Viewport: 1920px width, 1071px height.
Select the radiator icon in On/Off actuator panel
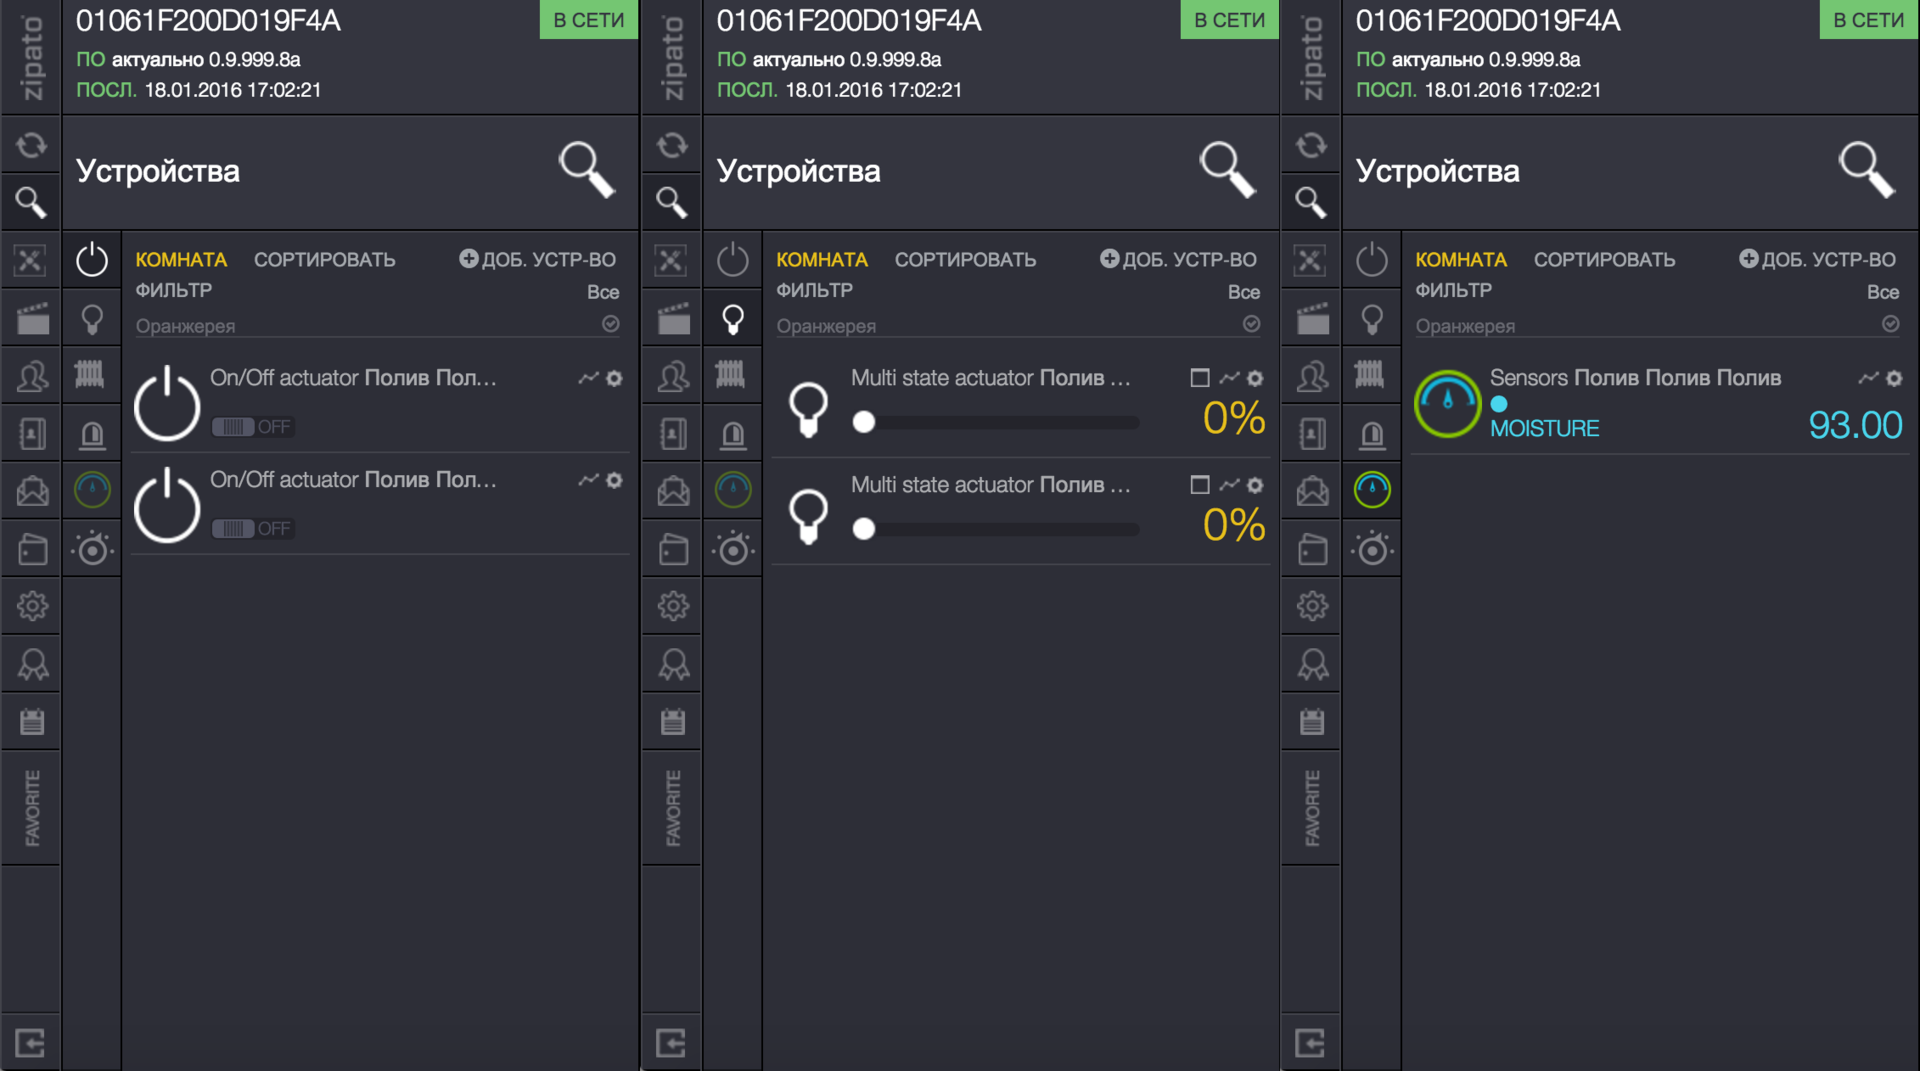tap(90, 375)
